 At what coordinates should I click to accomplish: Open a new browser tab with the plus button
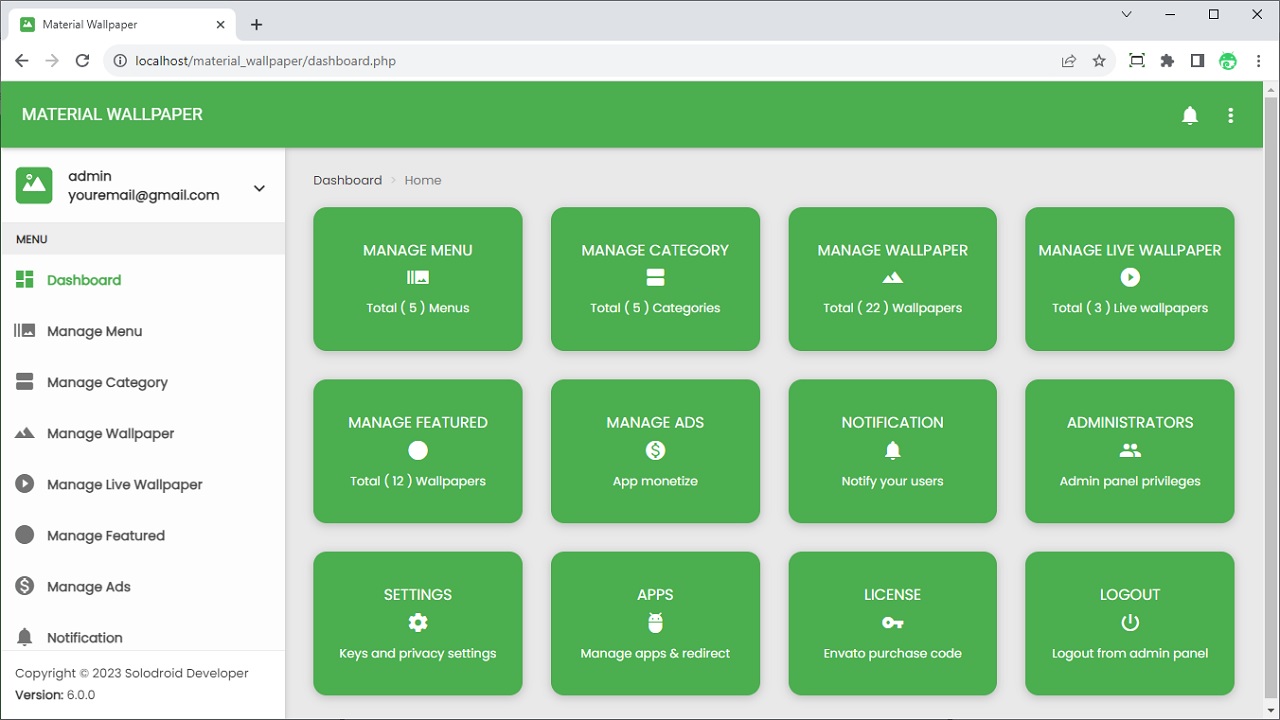point(256,24)
